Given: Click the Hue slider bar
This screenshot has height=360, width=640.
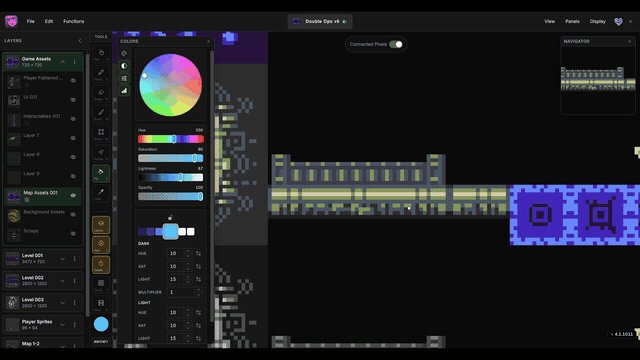Looking at the screenshot, I should (171, 139).
